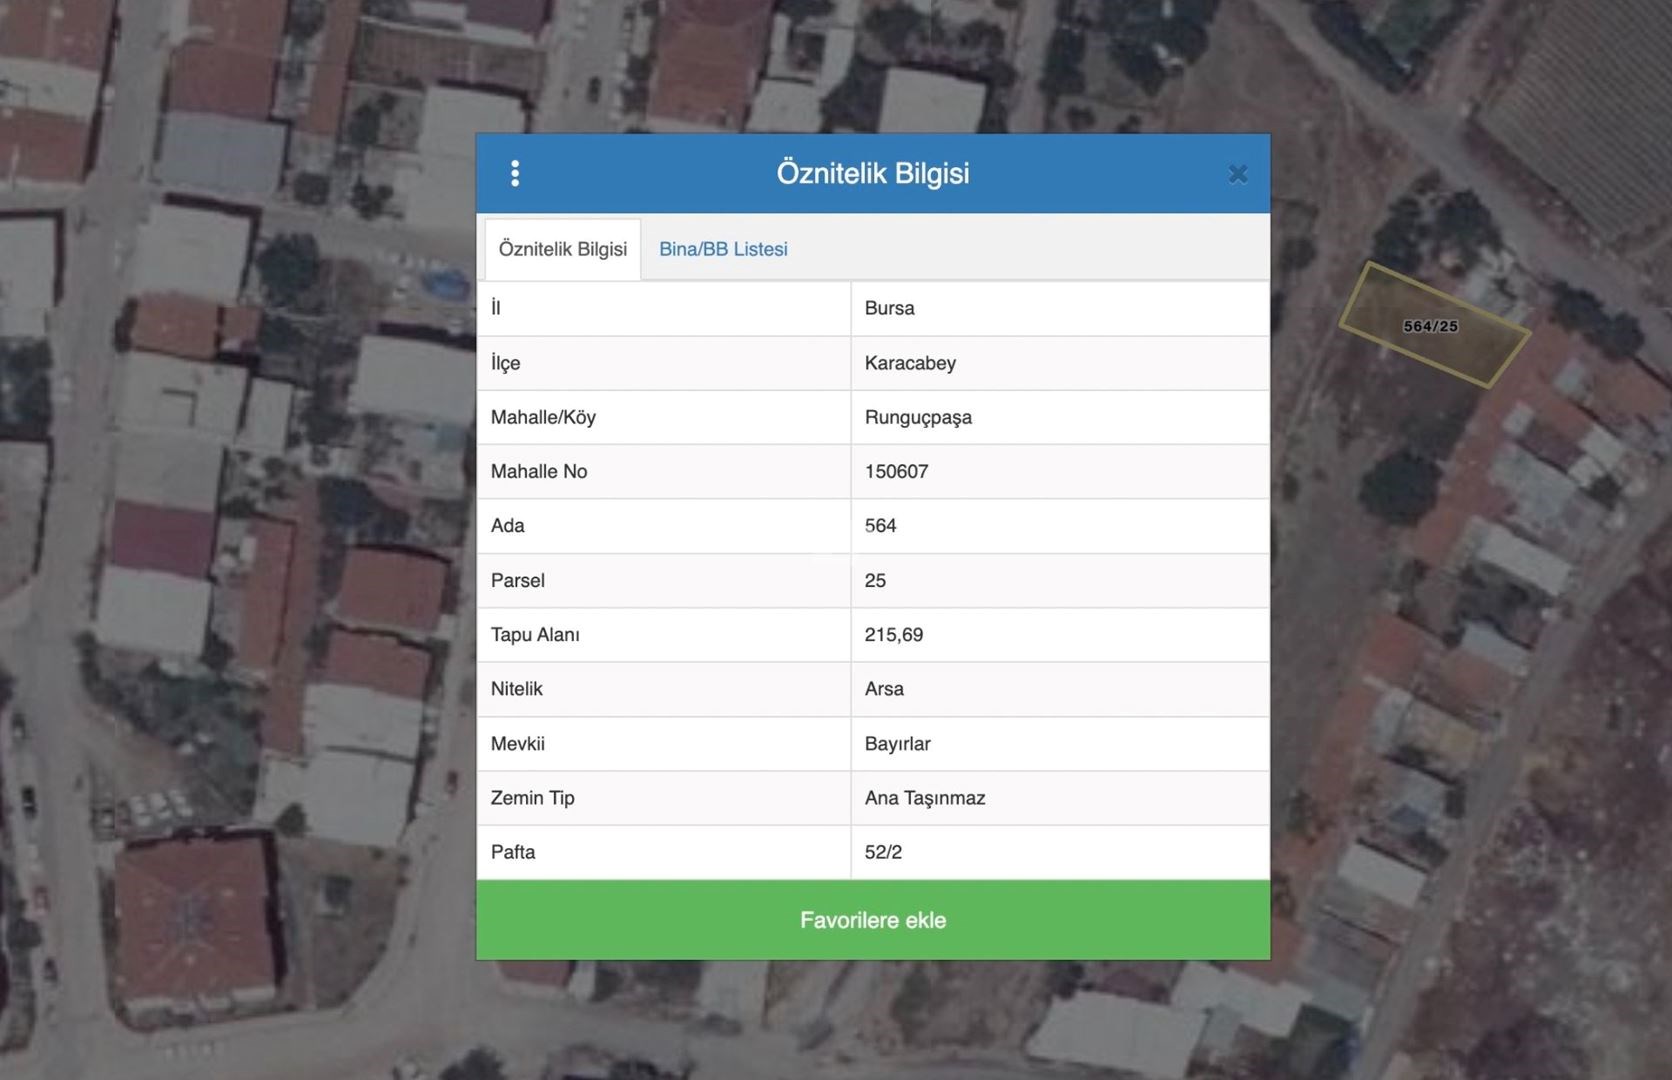The height and width of the screenshot is (1080, 1672).
Task: Click the Bursa province value
Action: coord(889,308)
